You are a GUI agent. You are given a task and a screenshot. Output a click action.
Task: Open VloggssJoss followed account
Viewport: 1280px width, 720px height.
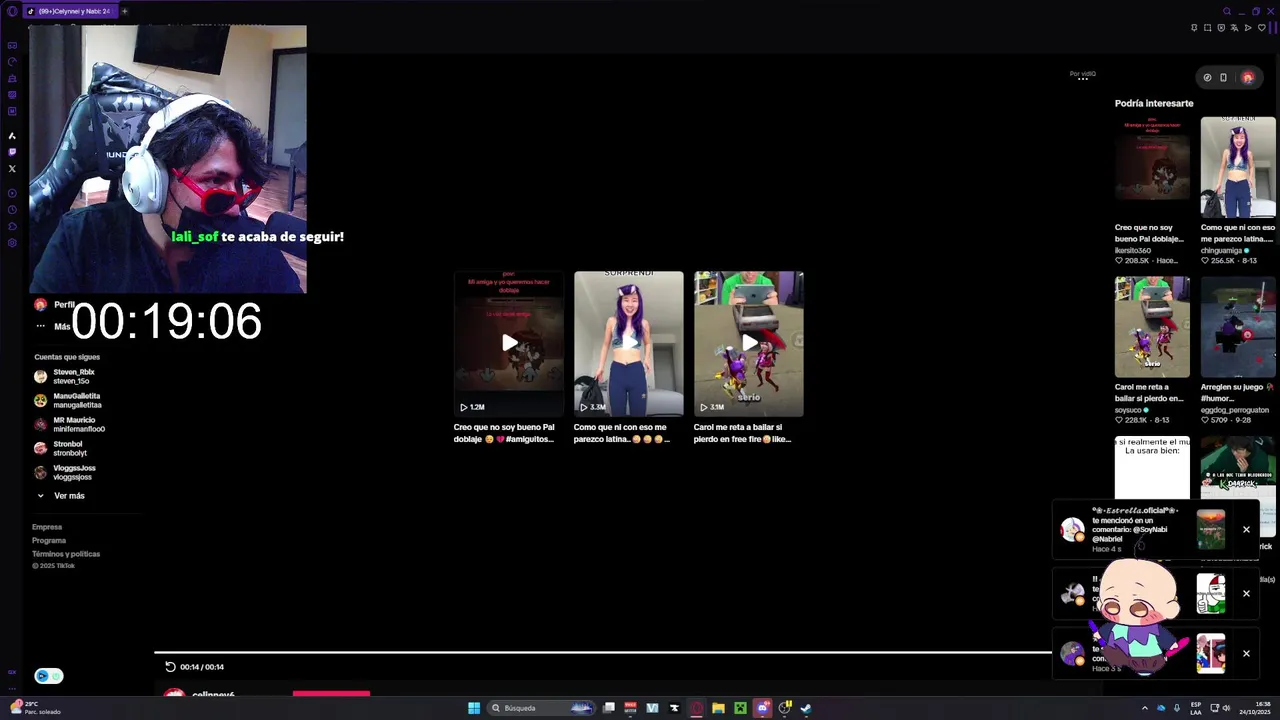[73, 472]
